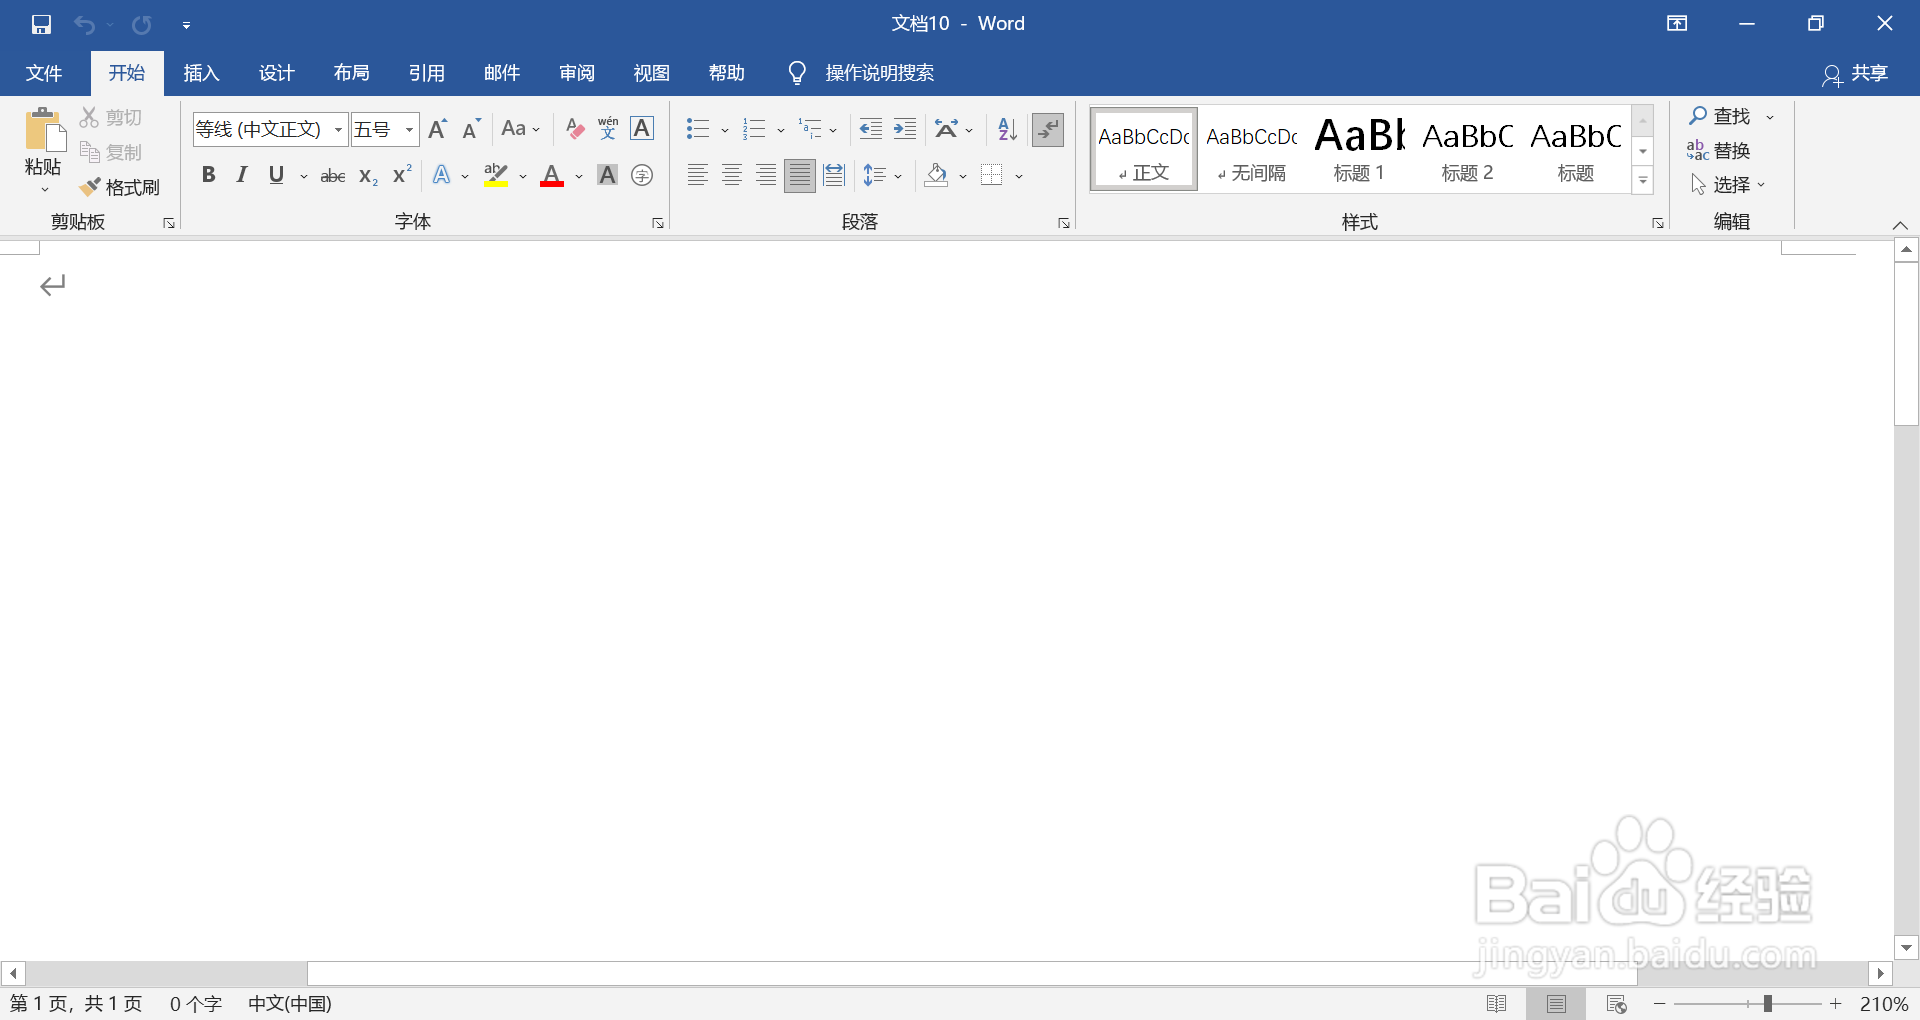This screenshot has height=1020, width=1920.
Task: Increase font size with the larger A icon
Action: (x=438, y=129)
